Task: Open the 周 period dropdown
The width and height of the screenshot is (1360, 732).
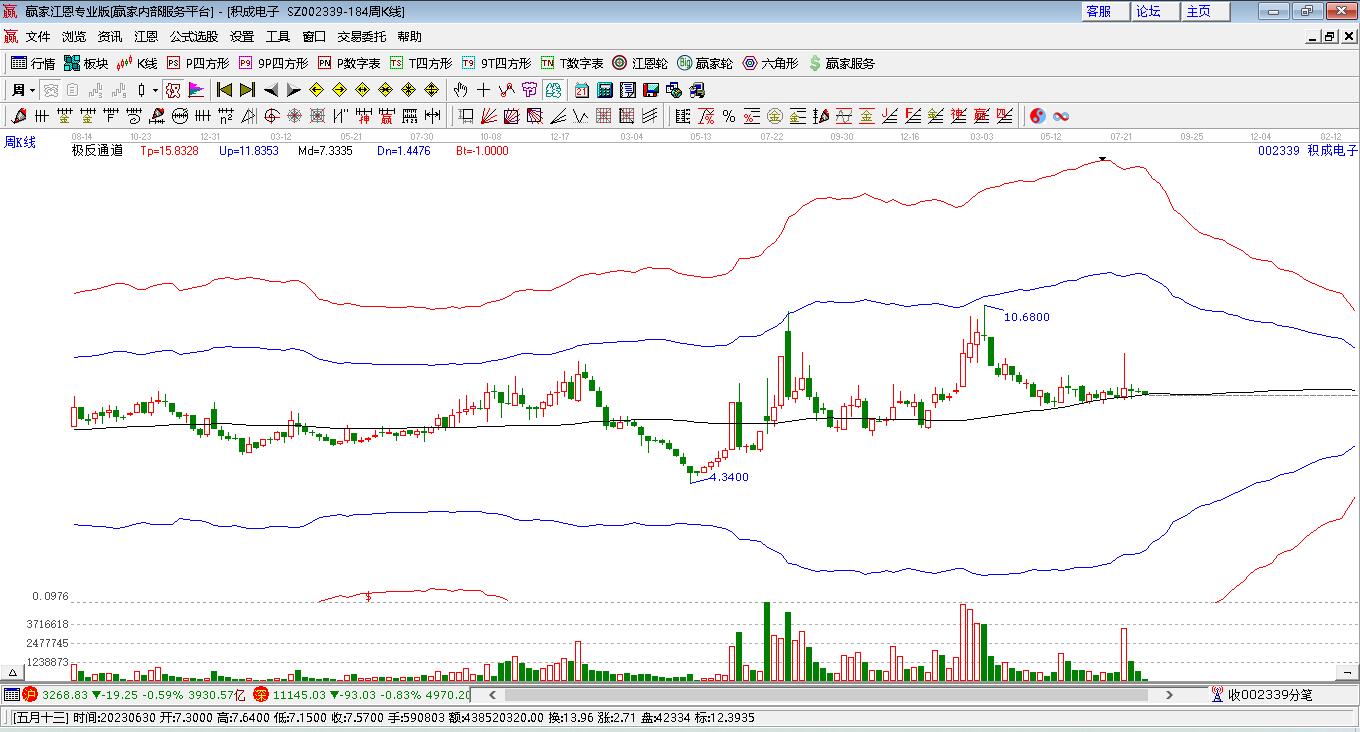Action: [x=23, y=90]
